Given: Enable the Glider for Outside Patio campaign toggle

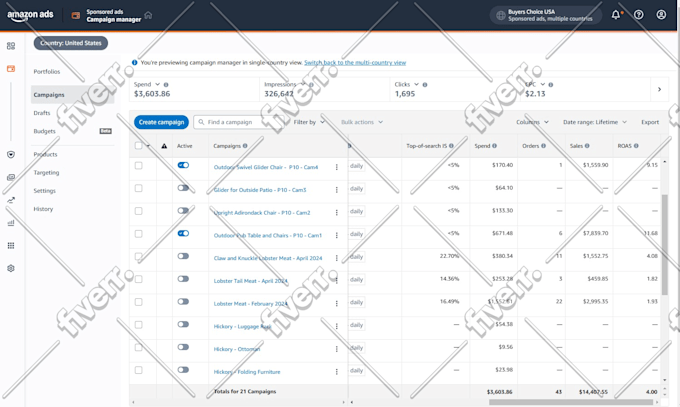Looking at the screenshot, I should [183, 188].
